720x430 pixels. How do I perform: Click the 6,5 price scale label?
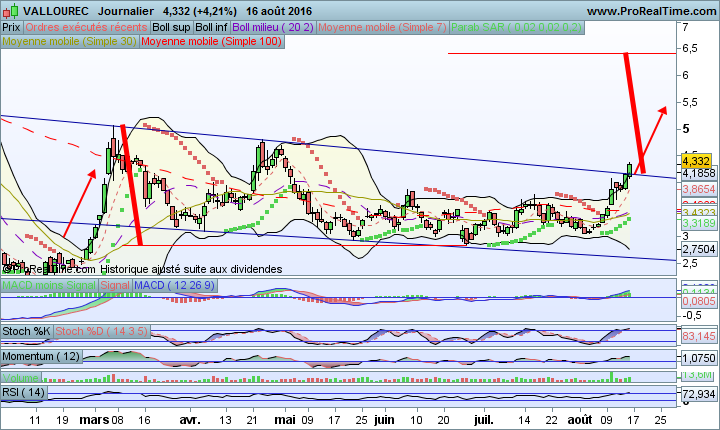[690, 48]
